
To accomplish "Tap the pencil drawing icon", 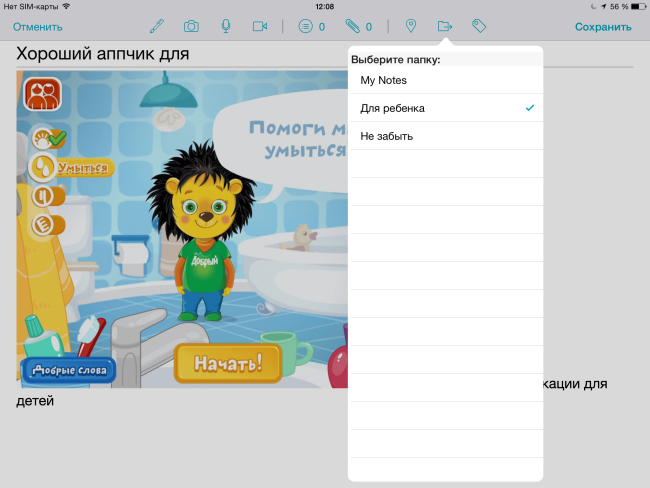I will click(157, 27).
